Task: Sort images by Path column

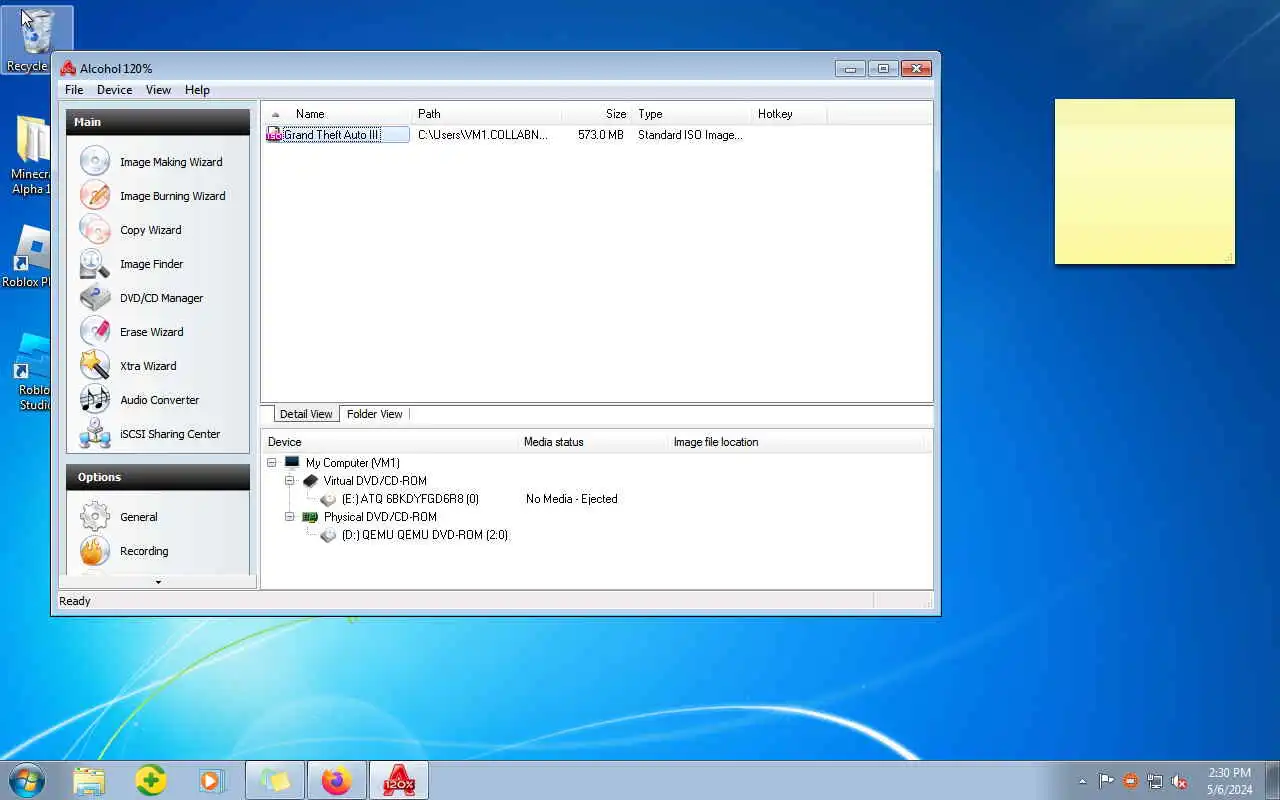Action: click(486, 114)
